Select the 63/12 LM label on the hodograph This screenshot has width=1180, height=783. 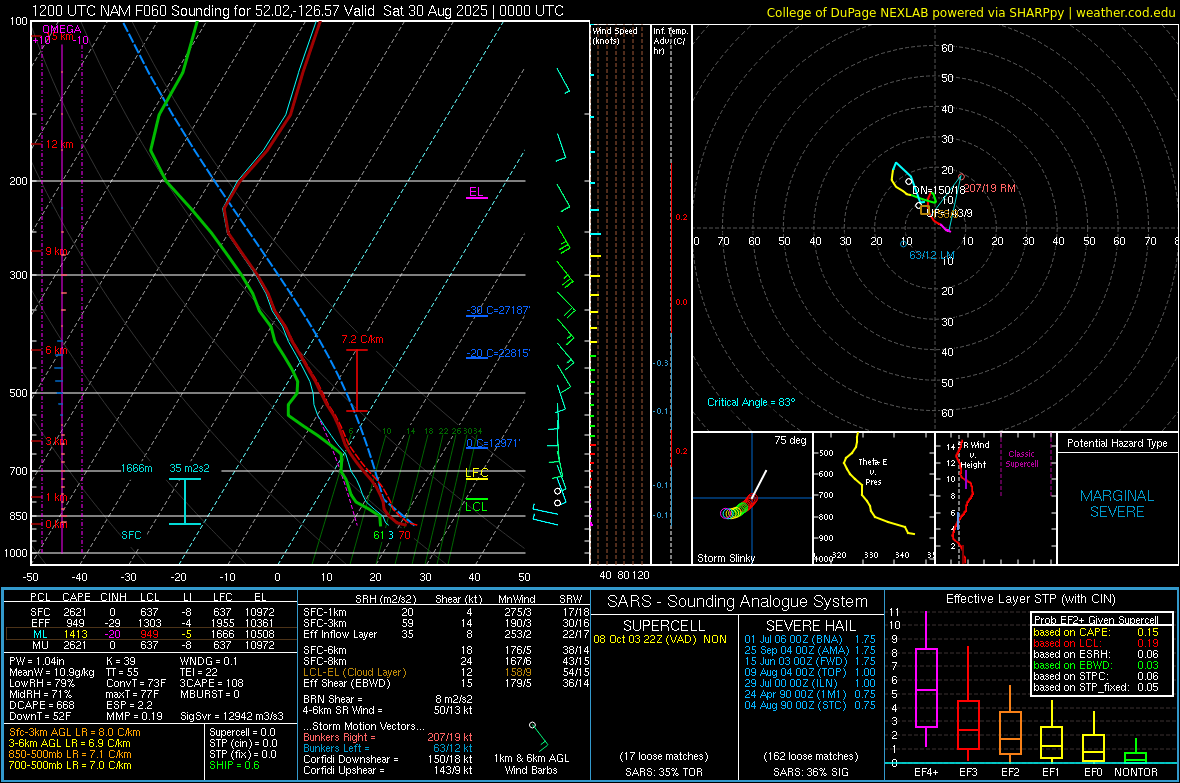click(932, 254)
